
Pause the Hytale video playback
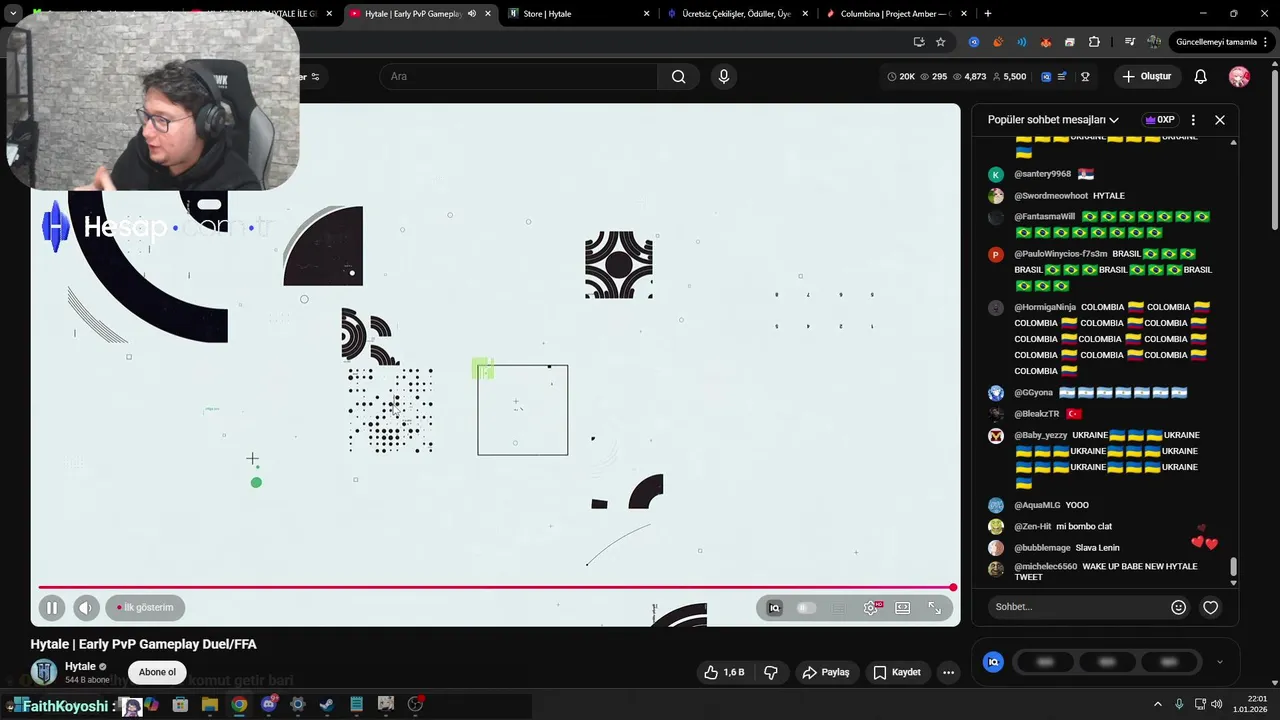coord(51,607)
